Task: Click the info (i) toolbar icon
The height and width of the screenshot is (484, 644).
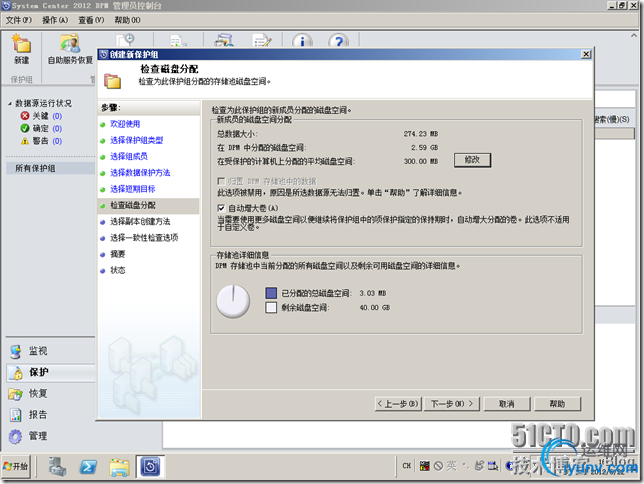Action: click(302, 41)
